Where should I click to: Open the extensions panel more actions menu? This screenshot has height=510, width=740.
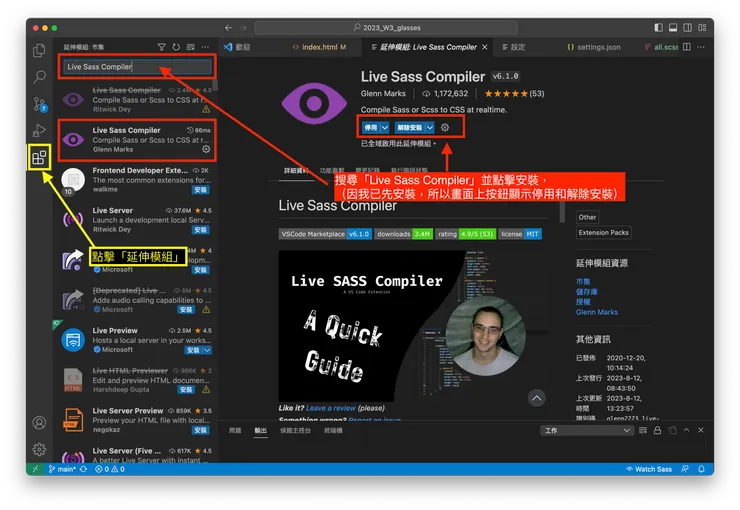[x=205, y=47]
